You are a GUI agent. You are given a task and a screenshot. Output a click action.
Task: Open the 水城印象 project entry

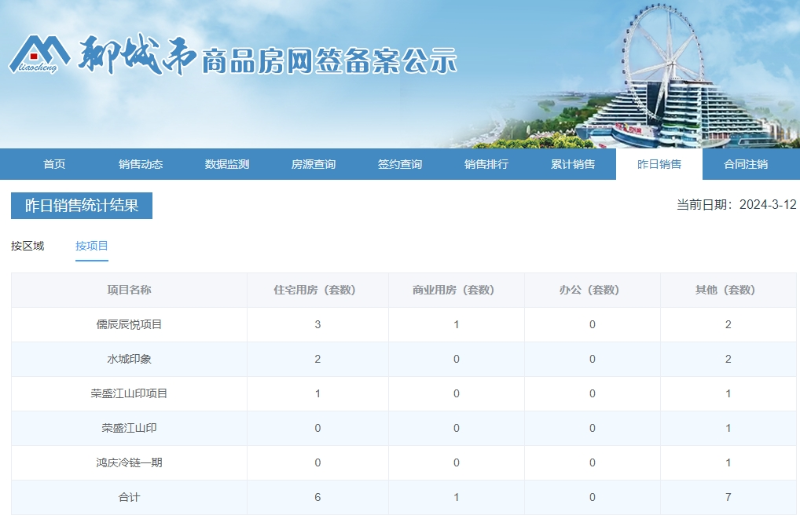click(129, 359)
